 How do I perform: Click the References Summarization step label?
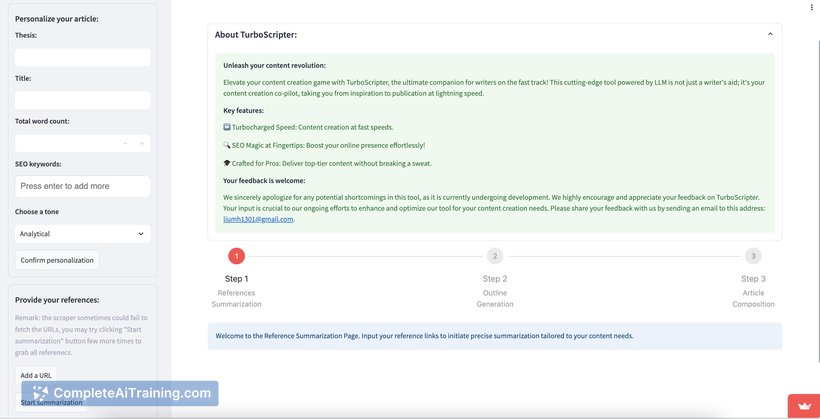[236, 299]
